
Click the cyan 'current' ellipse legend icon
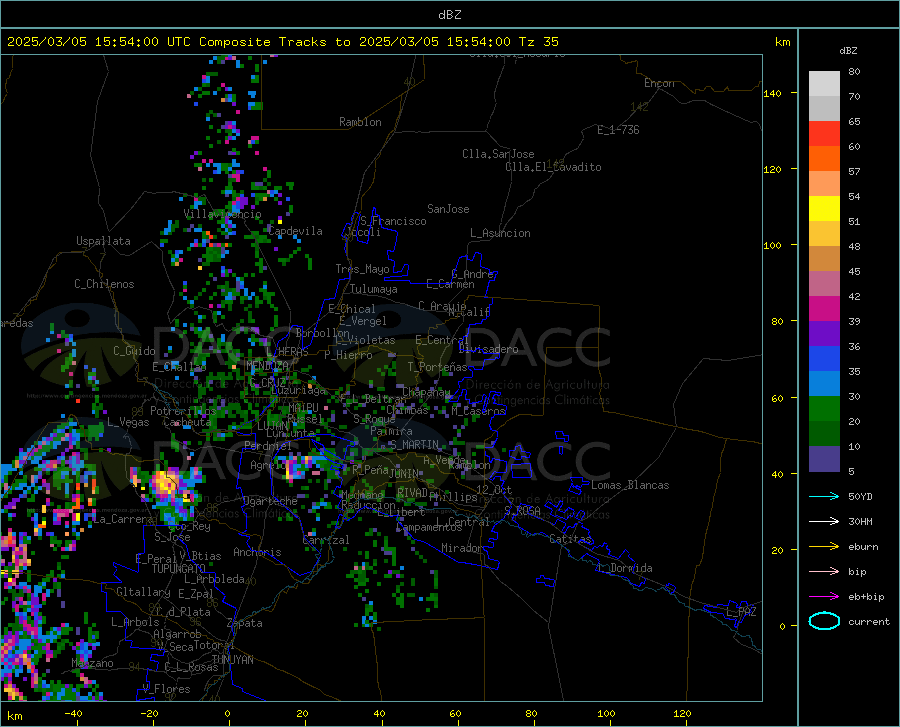824,621
